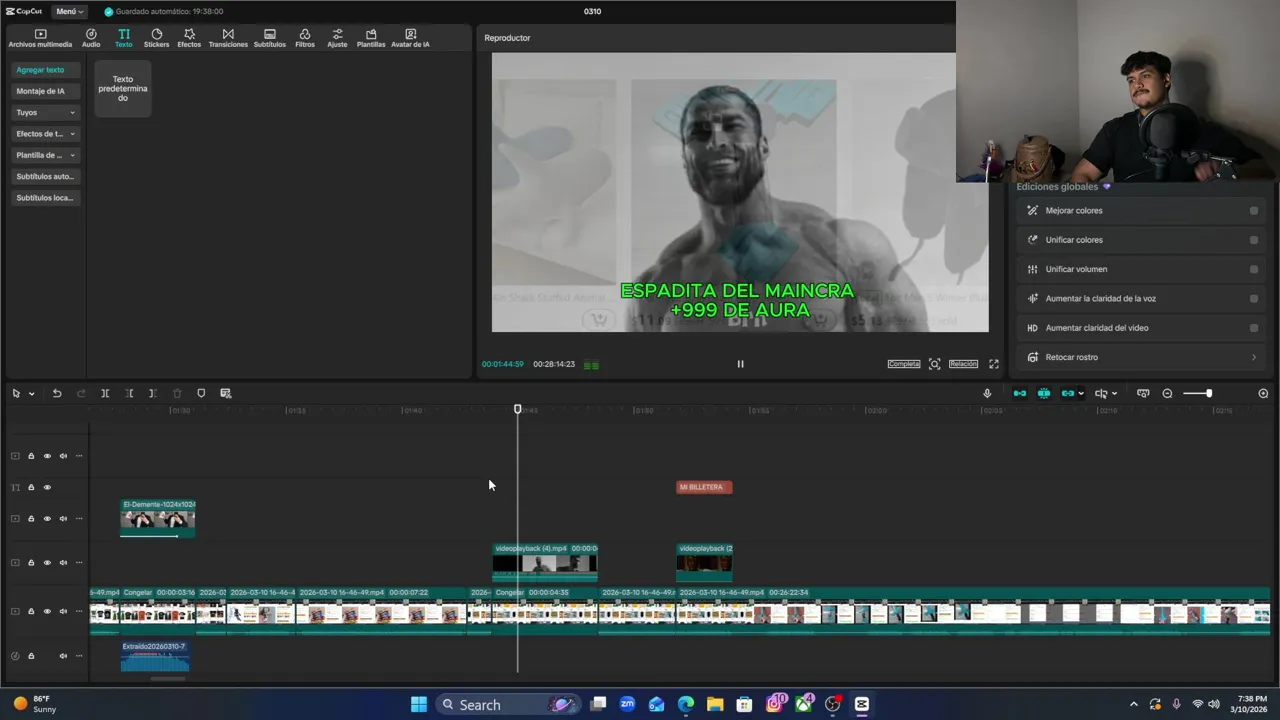Open the Subtítulos tab
Image resolution: width=1280 pixels, height=720 pixels.
270,38
